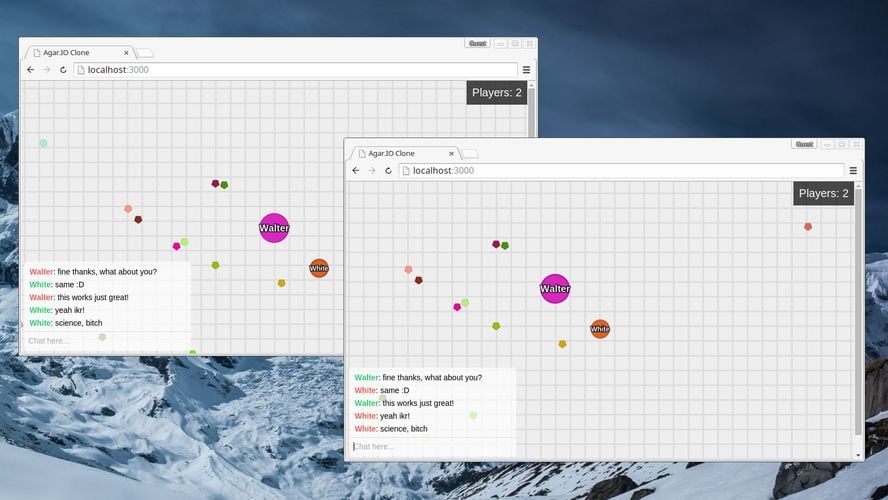The image size is (888, 500).
Task: Close the Agar.IO Clone tab in right window
Action: coord(451,153)
